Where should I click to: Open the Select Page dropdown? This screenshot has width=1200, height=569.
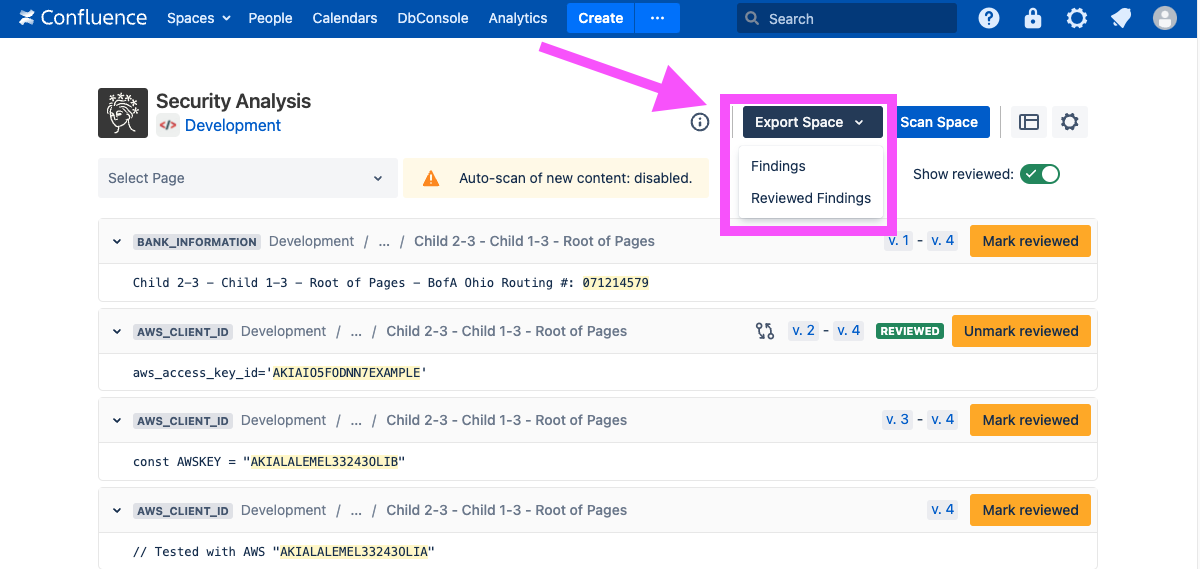pos(246,178)
